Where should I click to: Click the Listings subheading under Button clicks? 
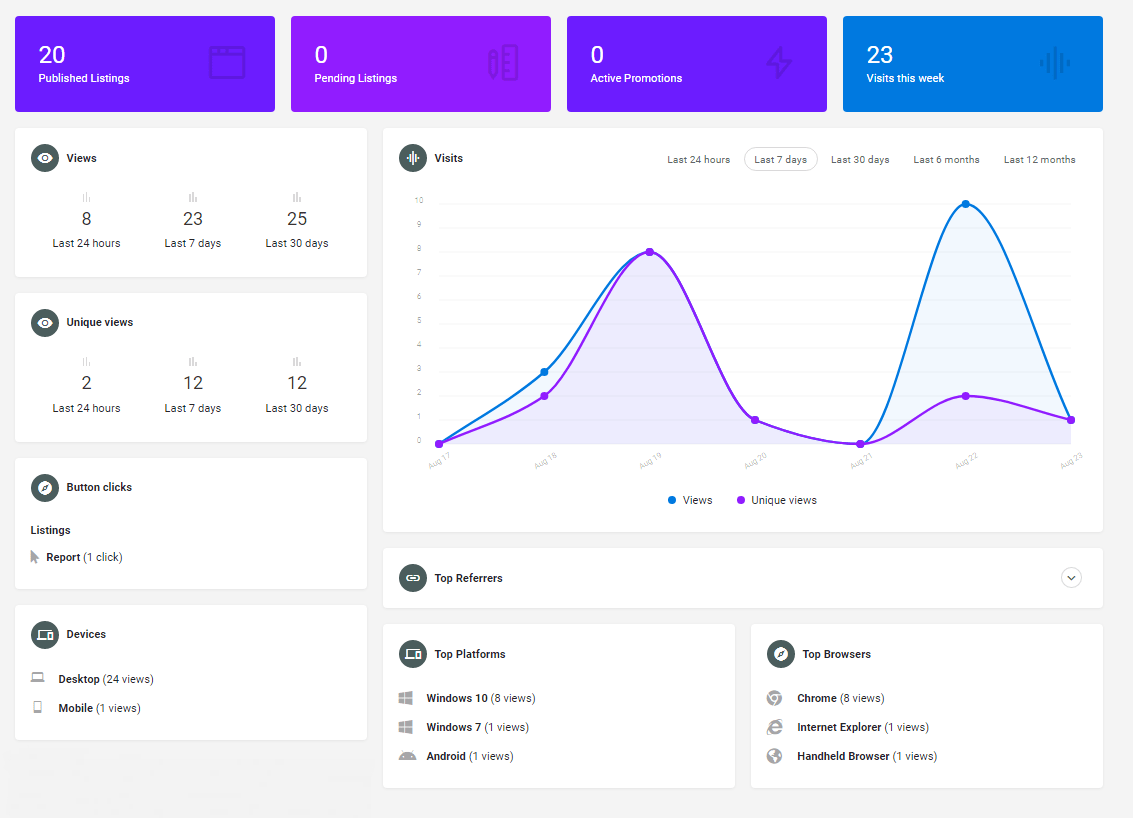coord(51,530)
